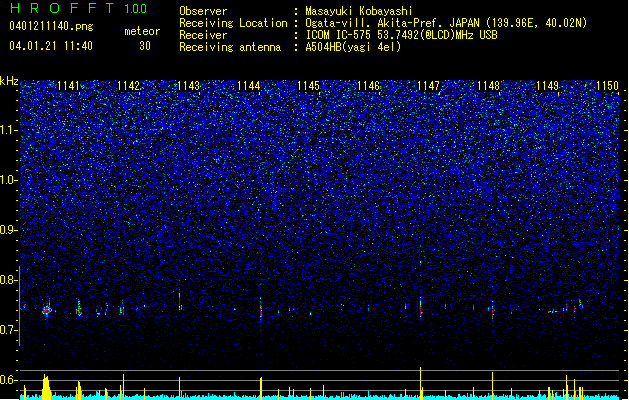
Task: Click the timestamp 04.01.21 11:40
Action: pos(51,46)
